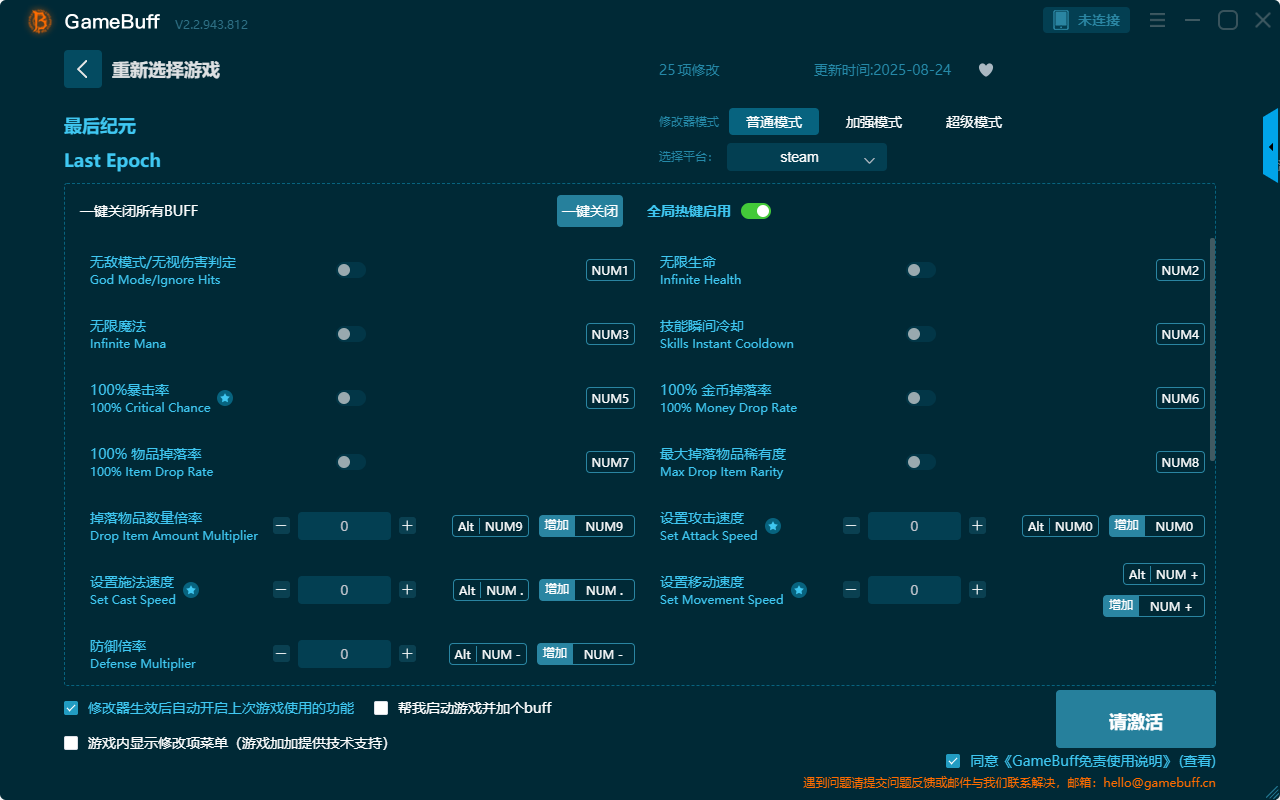The height and width of the screenshot is (800, 1280).
Task: Click 增加 NUM9 increase hotkey box
Action: [587, 526]
